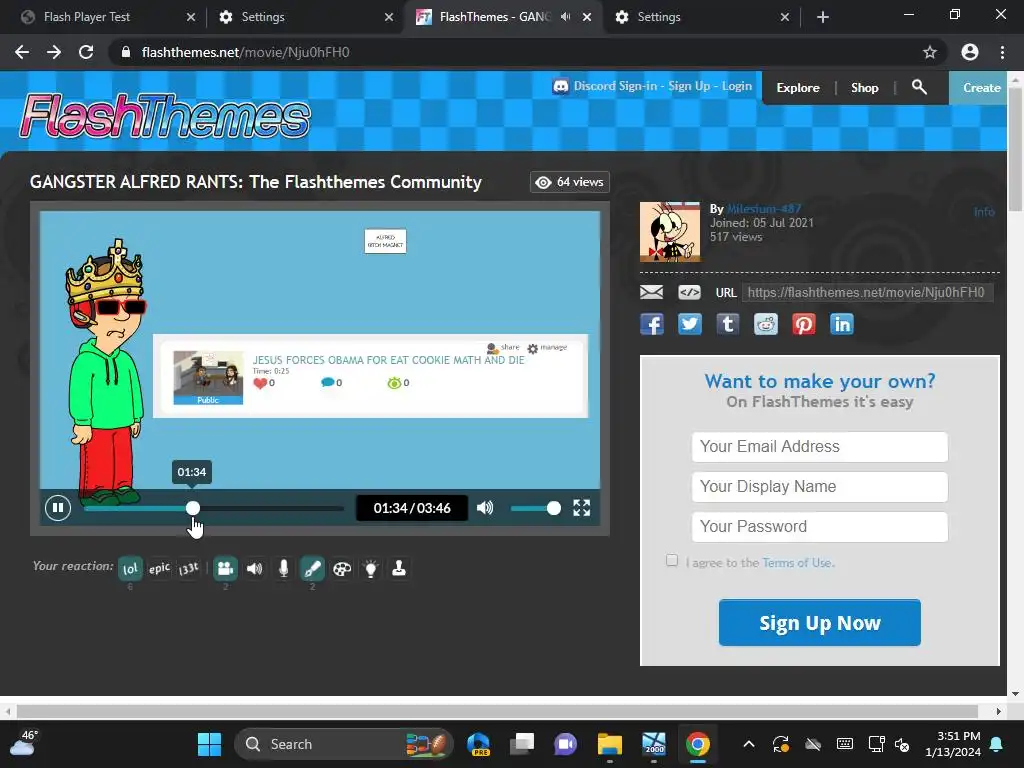Screen dimensions: 1024x768
Task: Enter fullscreen mode in video player
Action: pos(581,507)
